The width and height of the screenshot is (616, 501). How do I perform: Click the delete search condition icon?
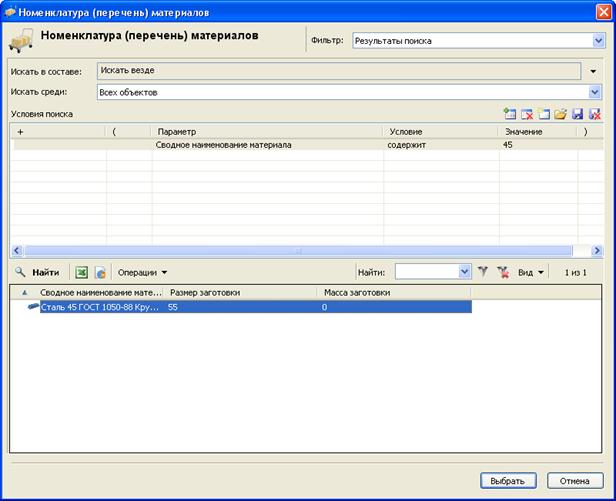528,115
